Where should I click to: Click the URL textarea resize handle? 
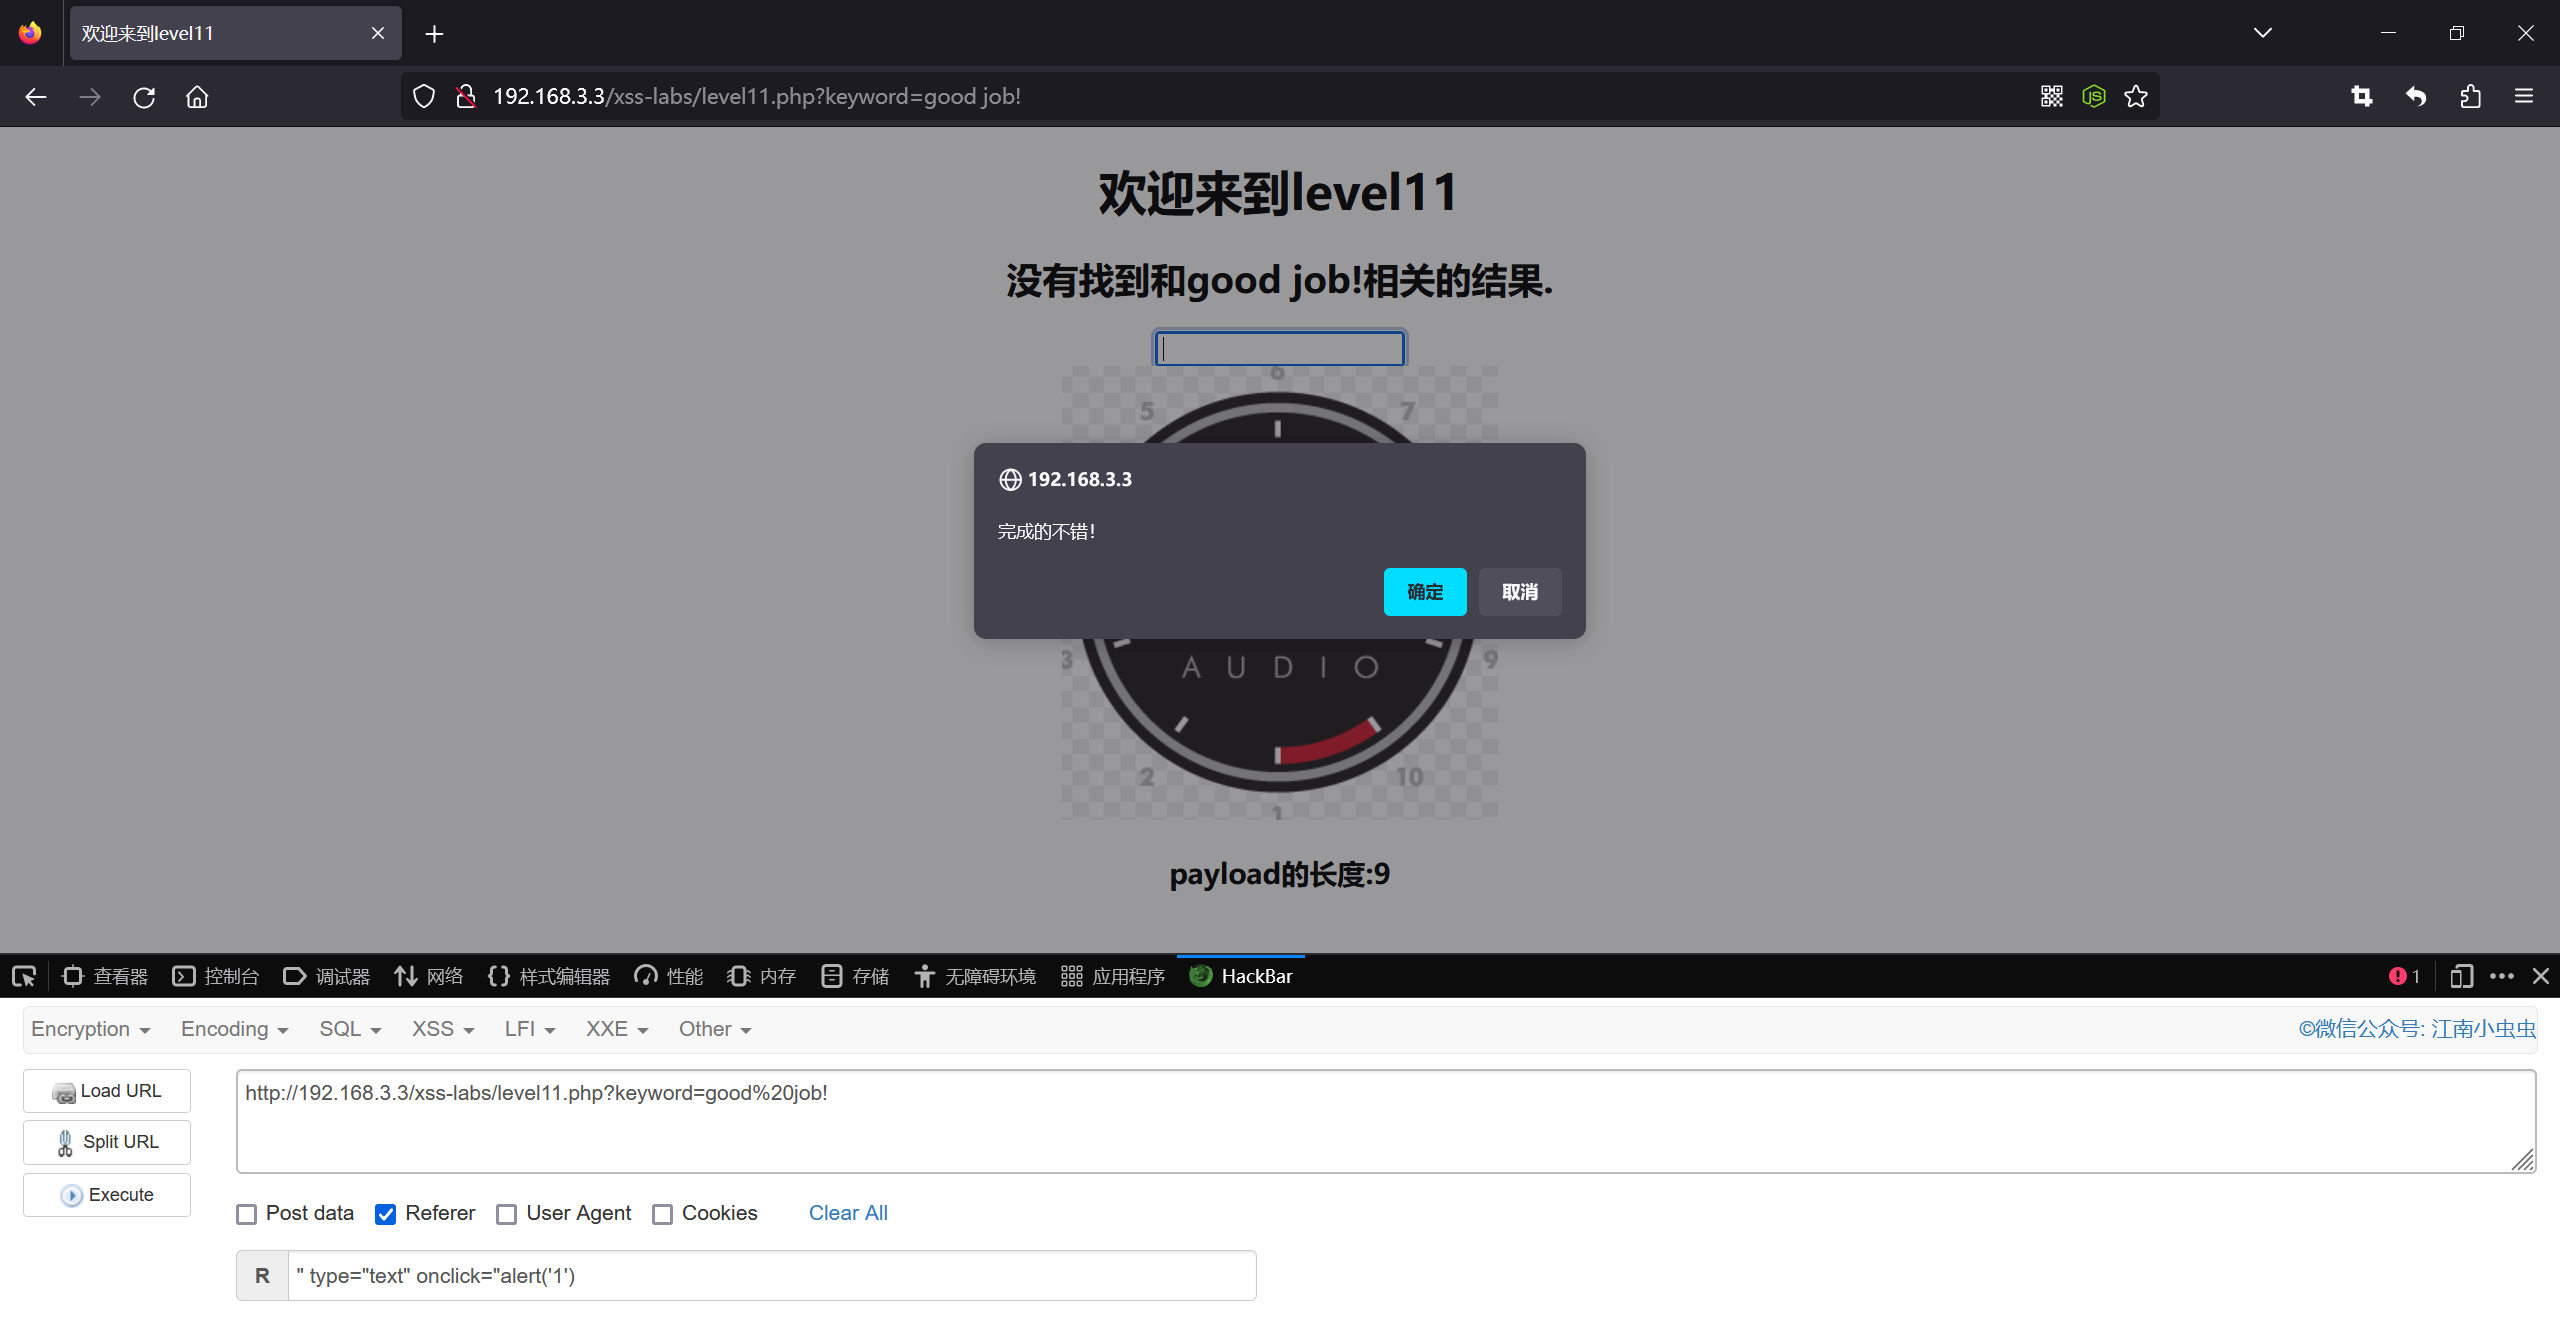2523,1159
